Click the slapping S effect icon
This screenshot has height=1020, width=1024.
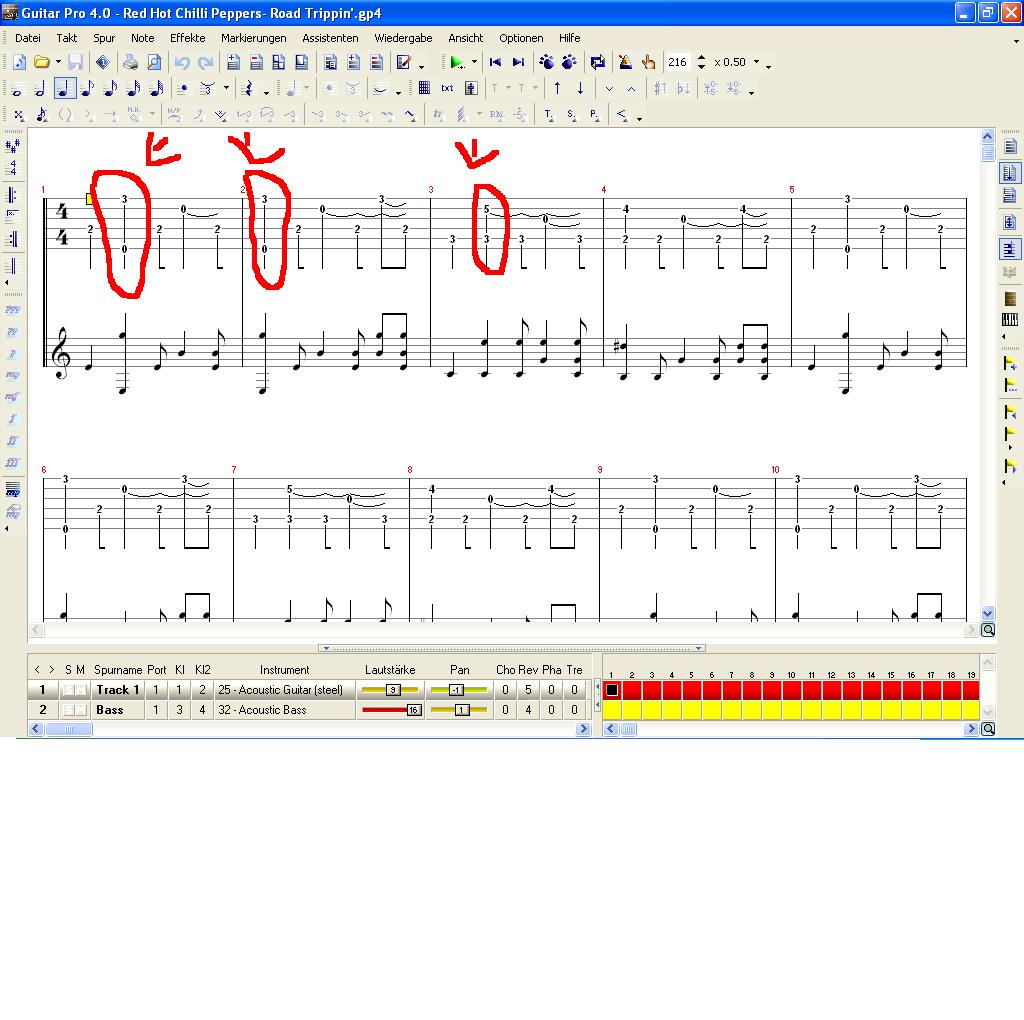point(571,115)
